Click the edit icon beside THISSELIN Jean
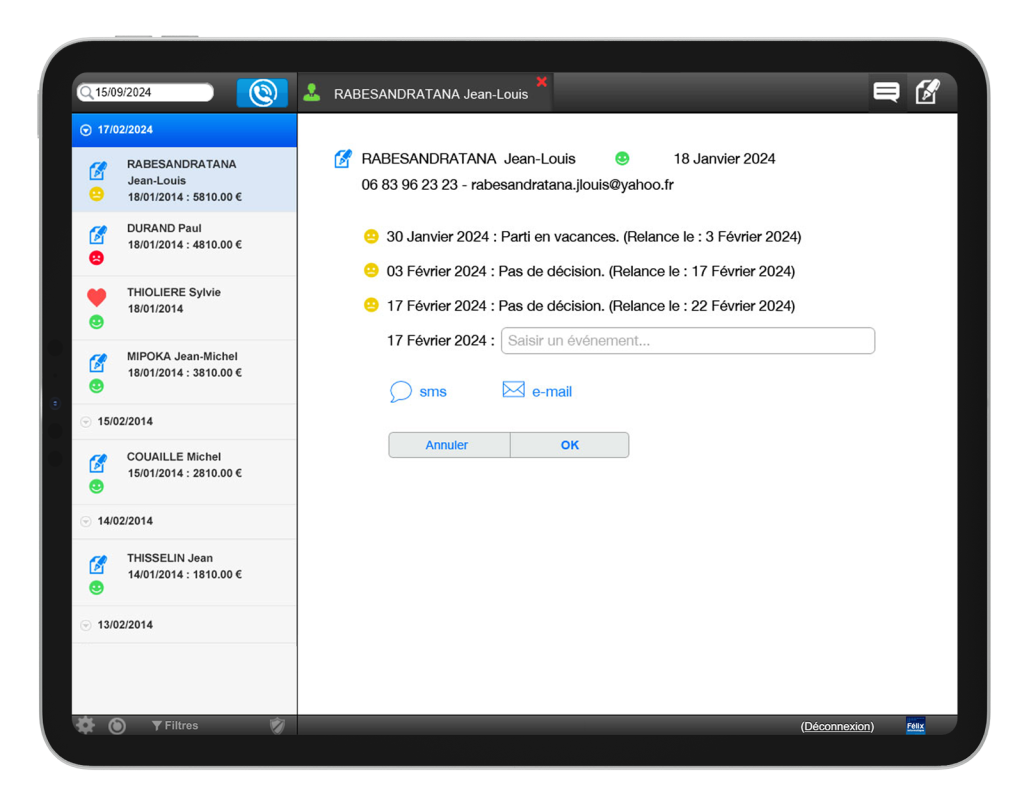Image resolution: width=1024 pixels, height=806 pixels. click(x=98, y=564)
